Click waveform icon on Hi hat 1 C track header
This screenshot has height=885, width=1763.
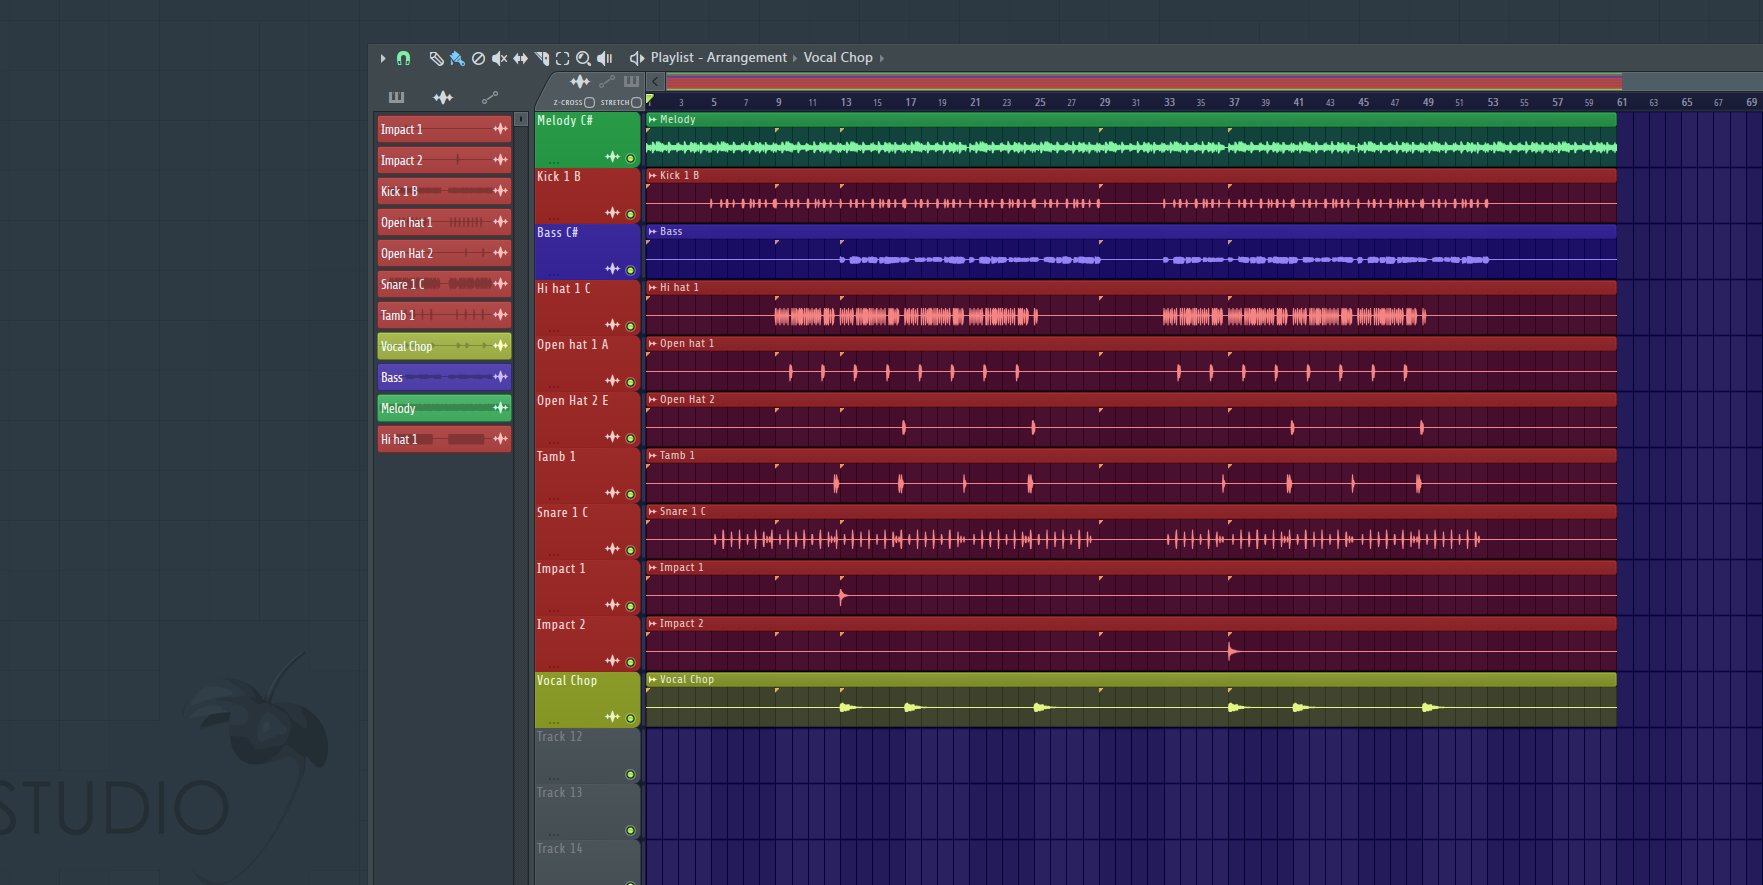point(612,325)
